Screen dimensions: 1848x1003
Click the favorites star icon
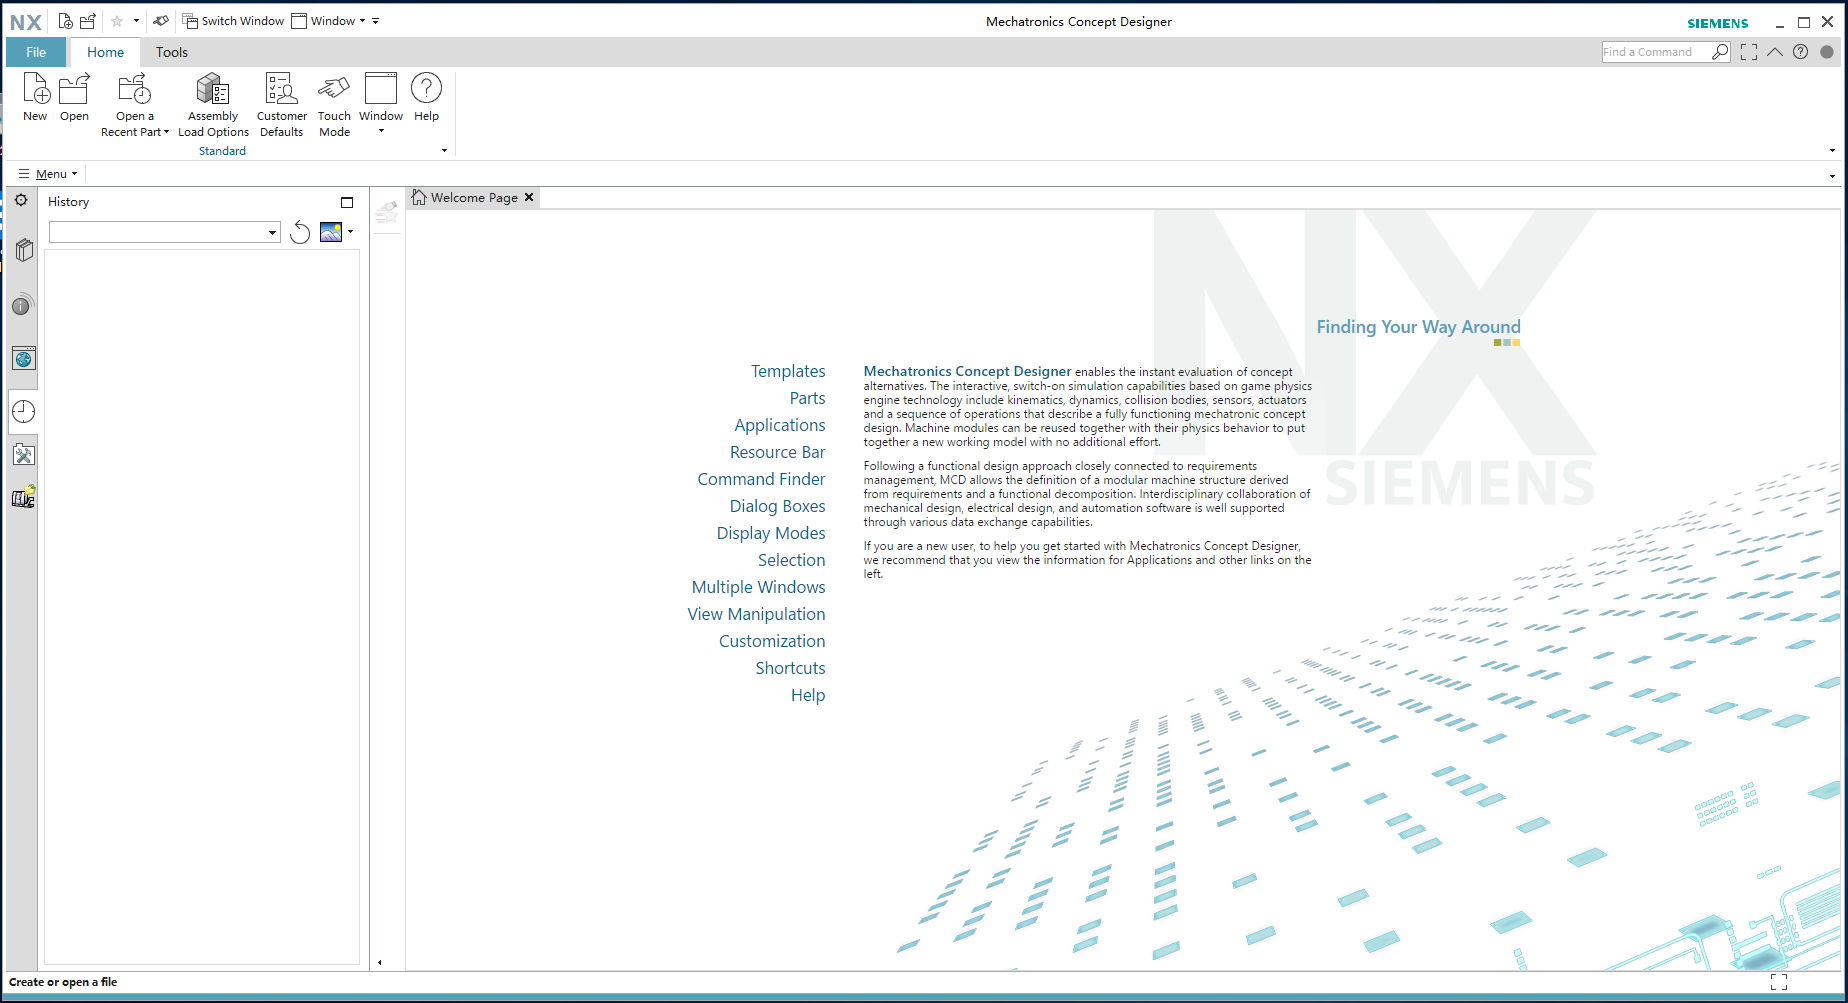117,21
